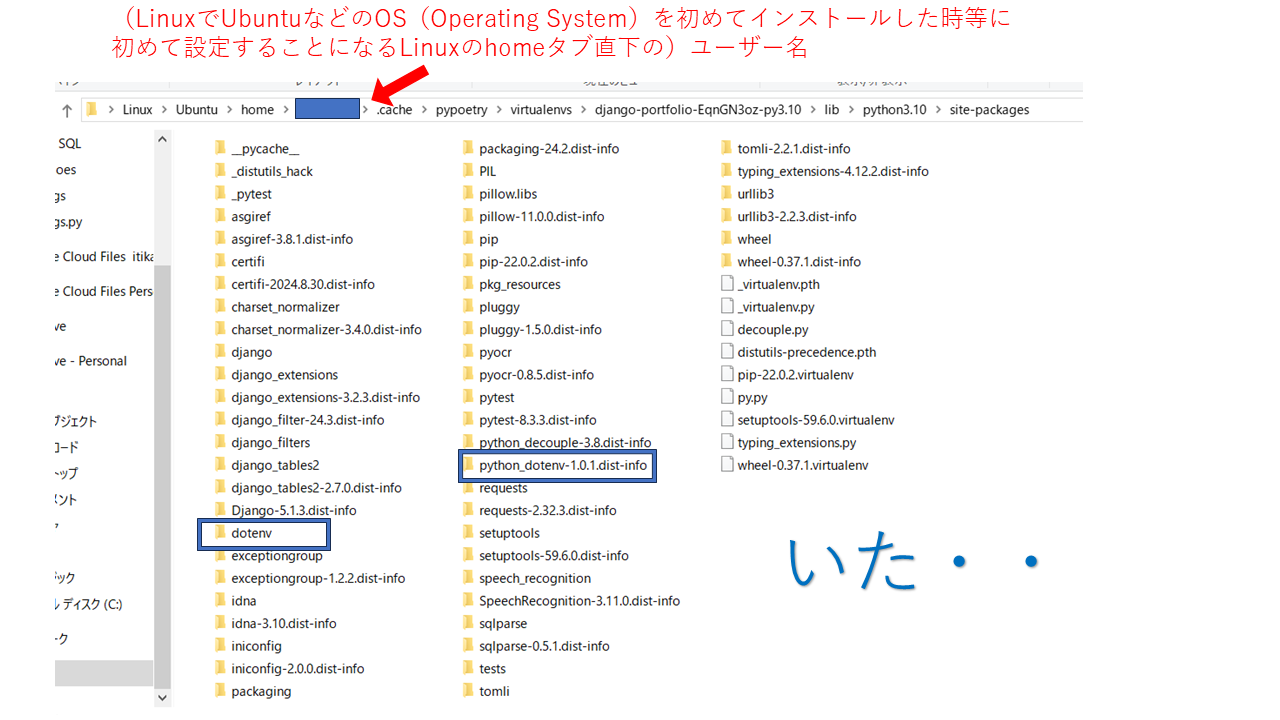Expand the chevron after home in path
This screenshot has width=1280, height=720.
click(x=285, y=110)
